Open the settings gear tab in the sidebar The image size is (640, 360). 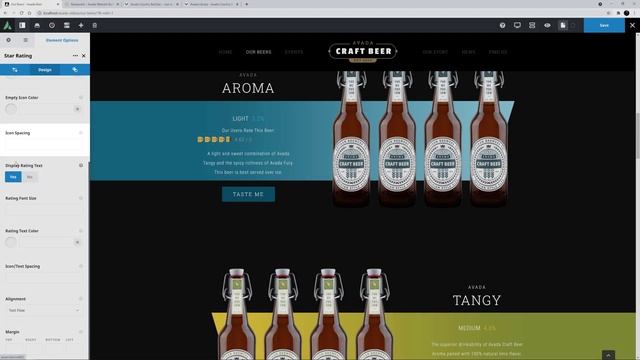point(9,40)
